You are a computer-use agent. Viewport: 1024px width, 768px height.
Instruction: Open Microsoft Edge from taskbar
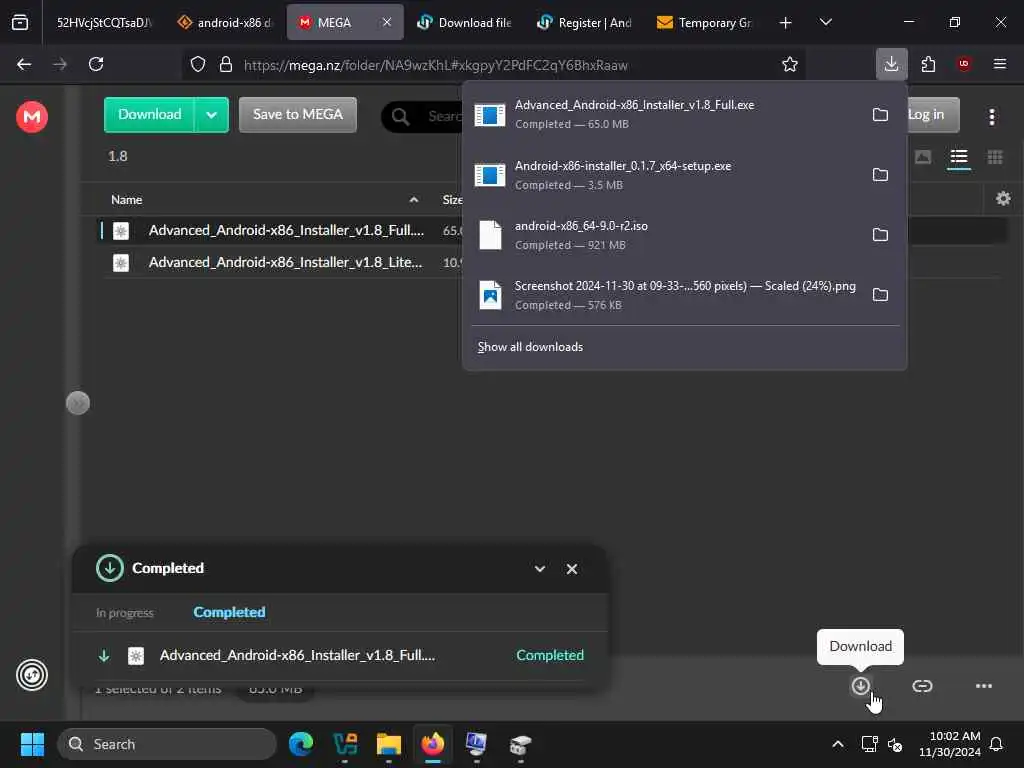tap(301, 744)
